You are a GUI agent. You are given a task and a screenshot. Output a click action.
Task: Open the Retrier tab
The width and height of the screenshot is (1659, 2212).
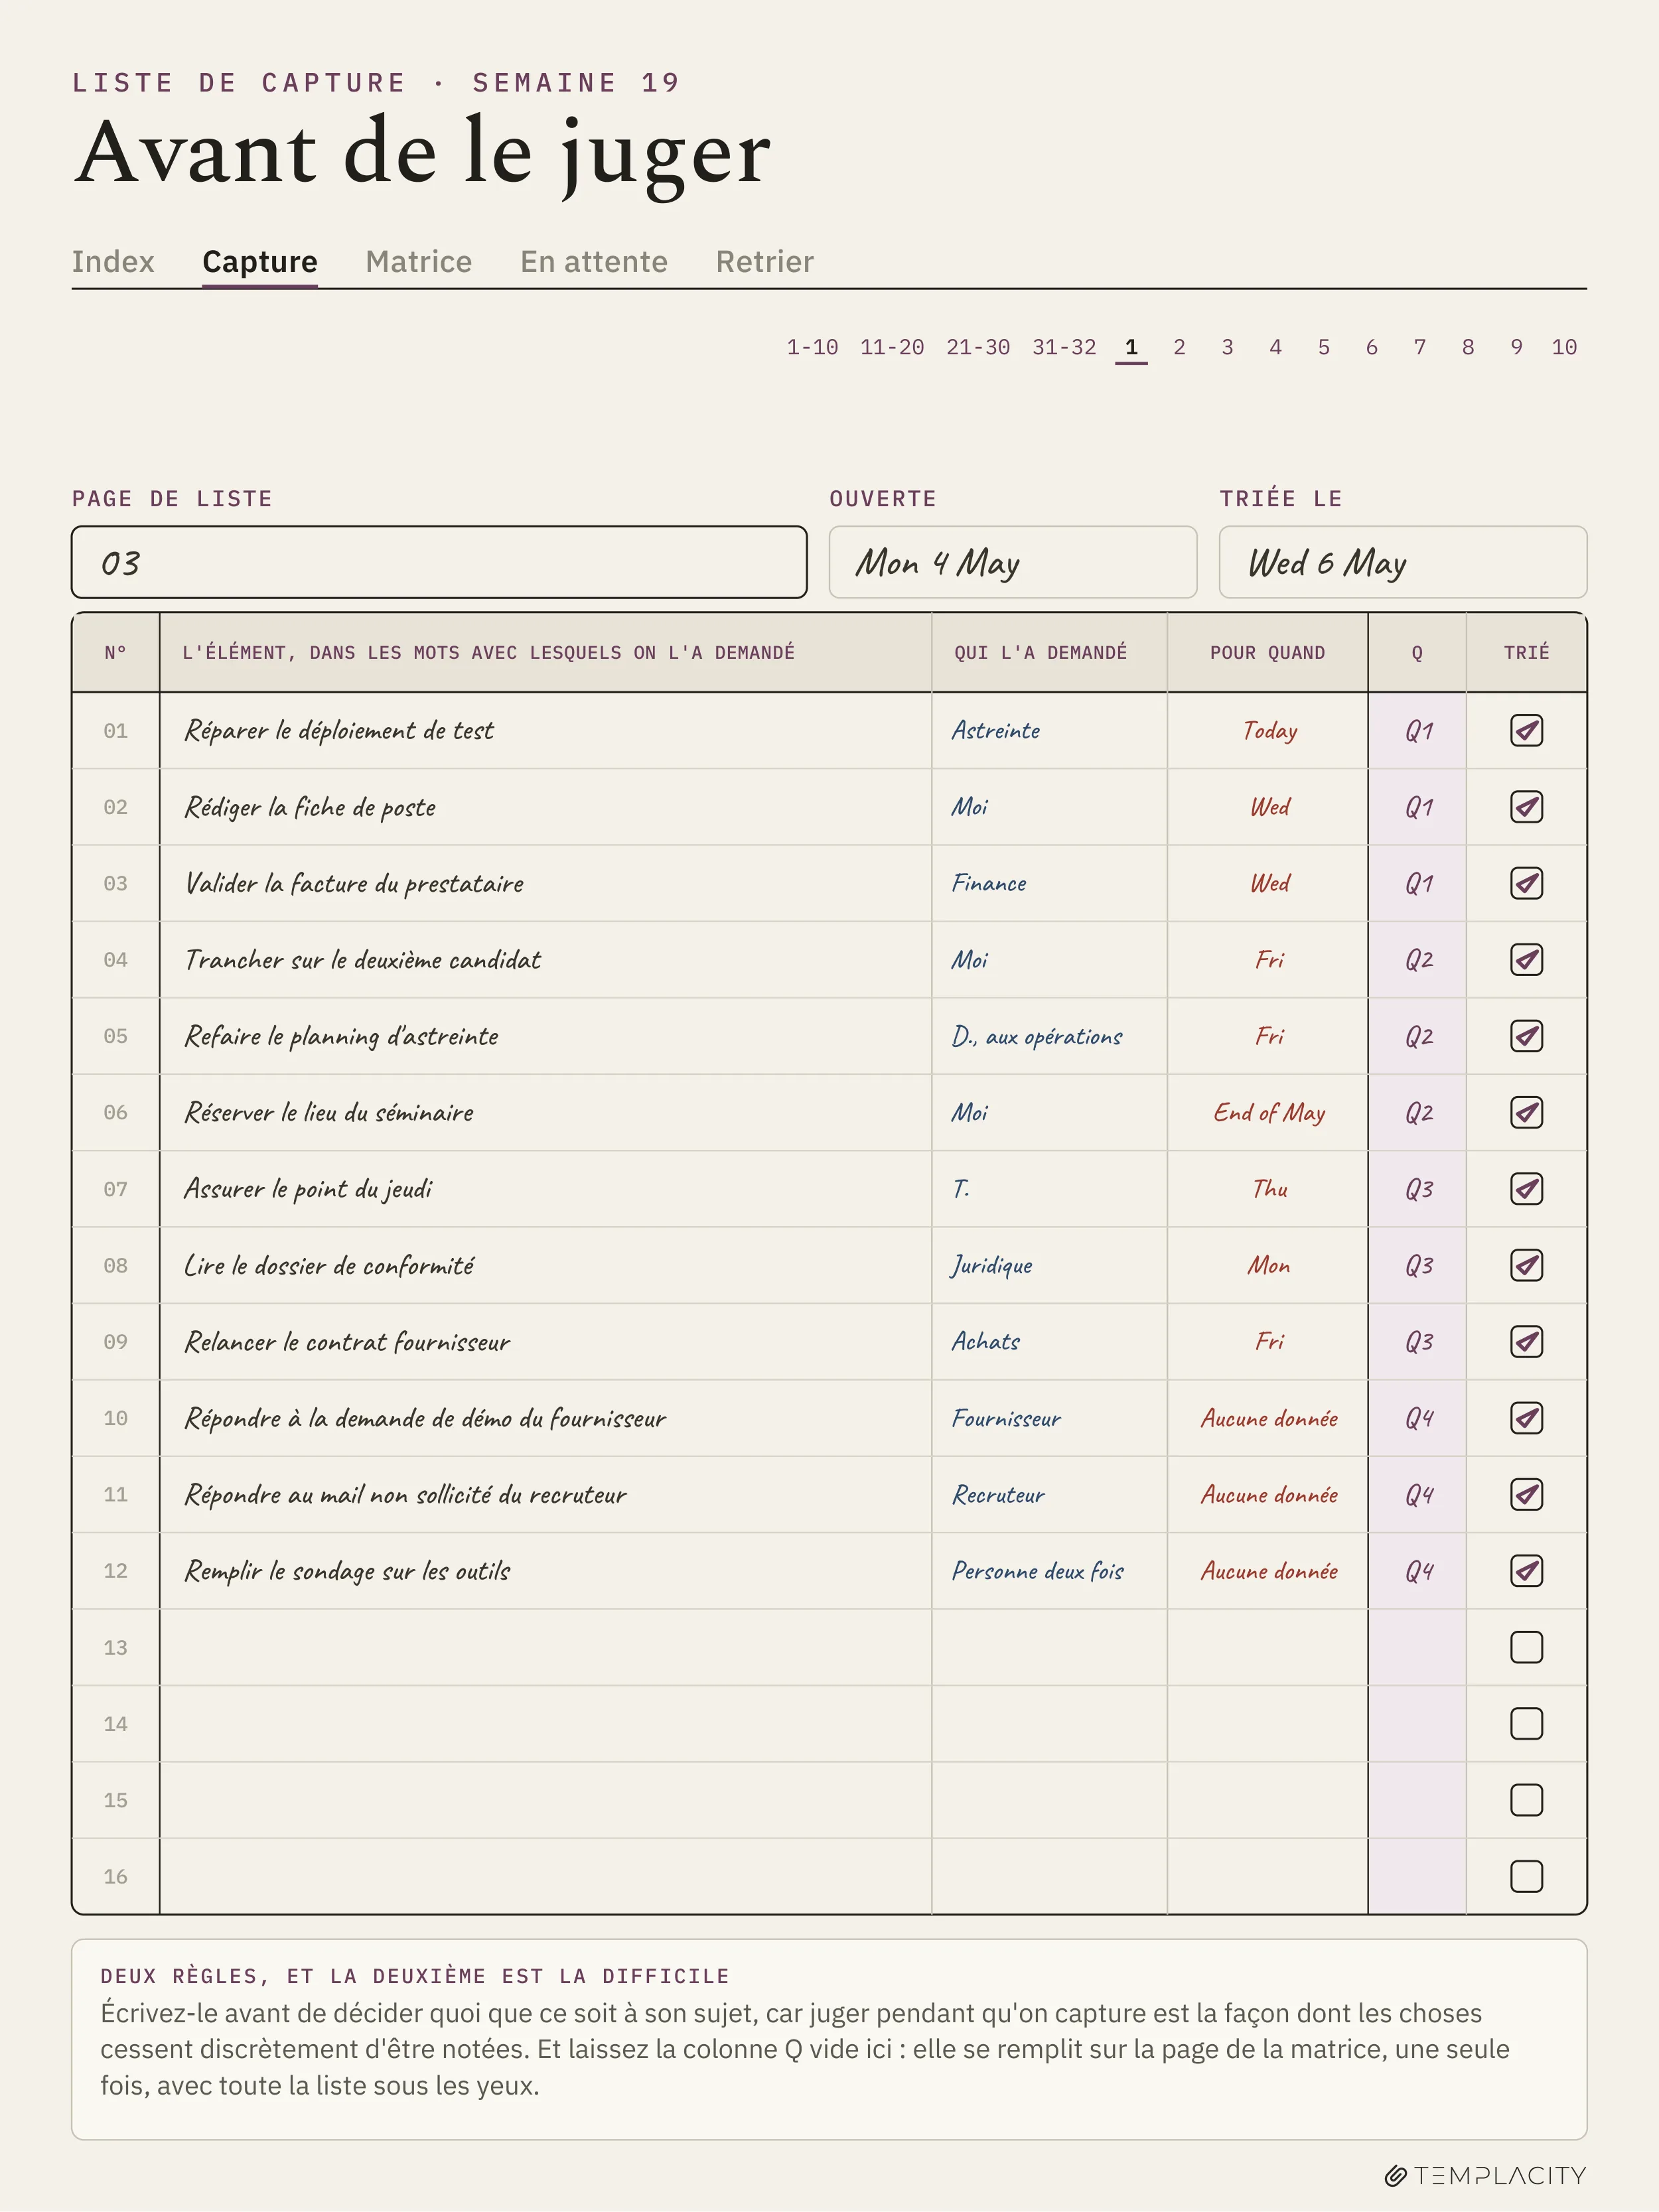pyautogui.click(x=764, y=261)
